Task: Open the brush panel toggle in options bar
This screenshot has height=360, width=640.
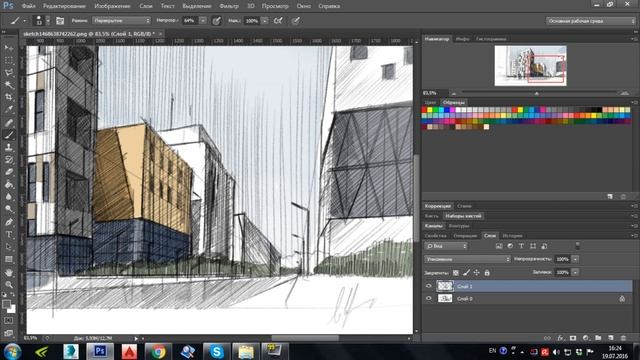Action: click(x=60, y=21)
